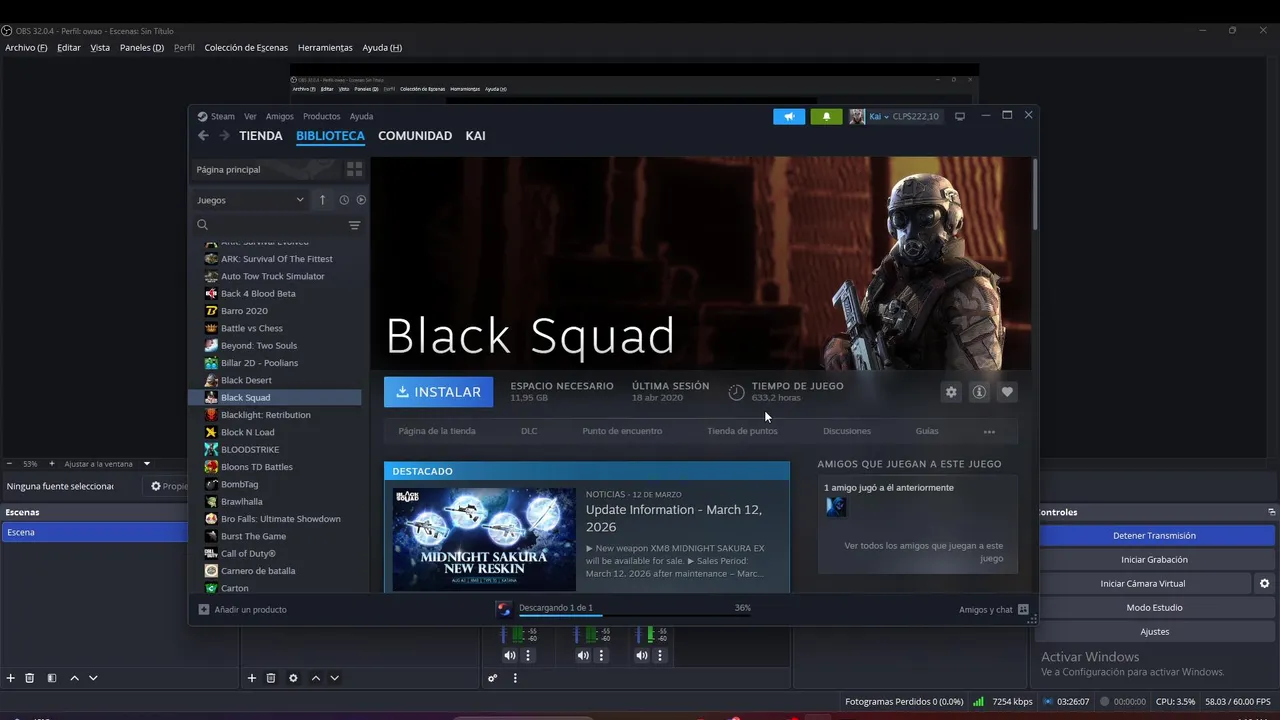Viewport: 1280px width, 720px height.
Task: Open OBS Archivo menu
Action: (26, 48)
